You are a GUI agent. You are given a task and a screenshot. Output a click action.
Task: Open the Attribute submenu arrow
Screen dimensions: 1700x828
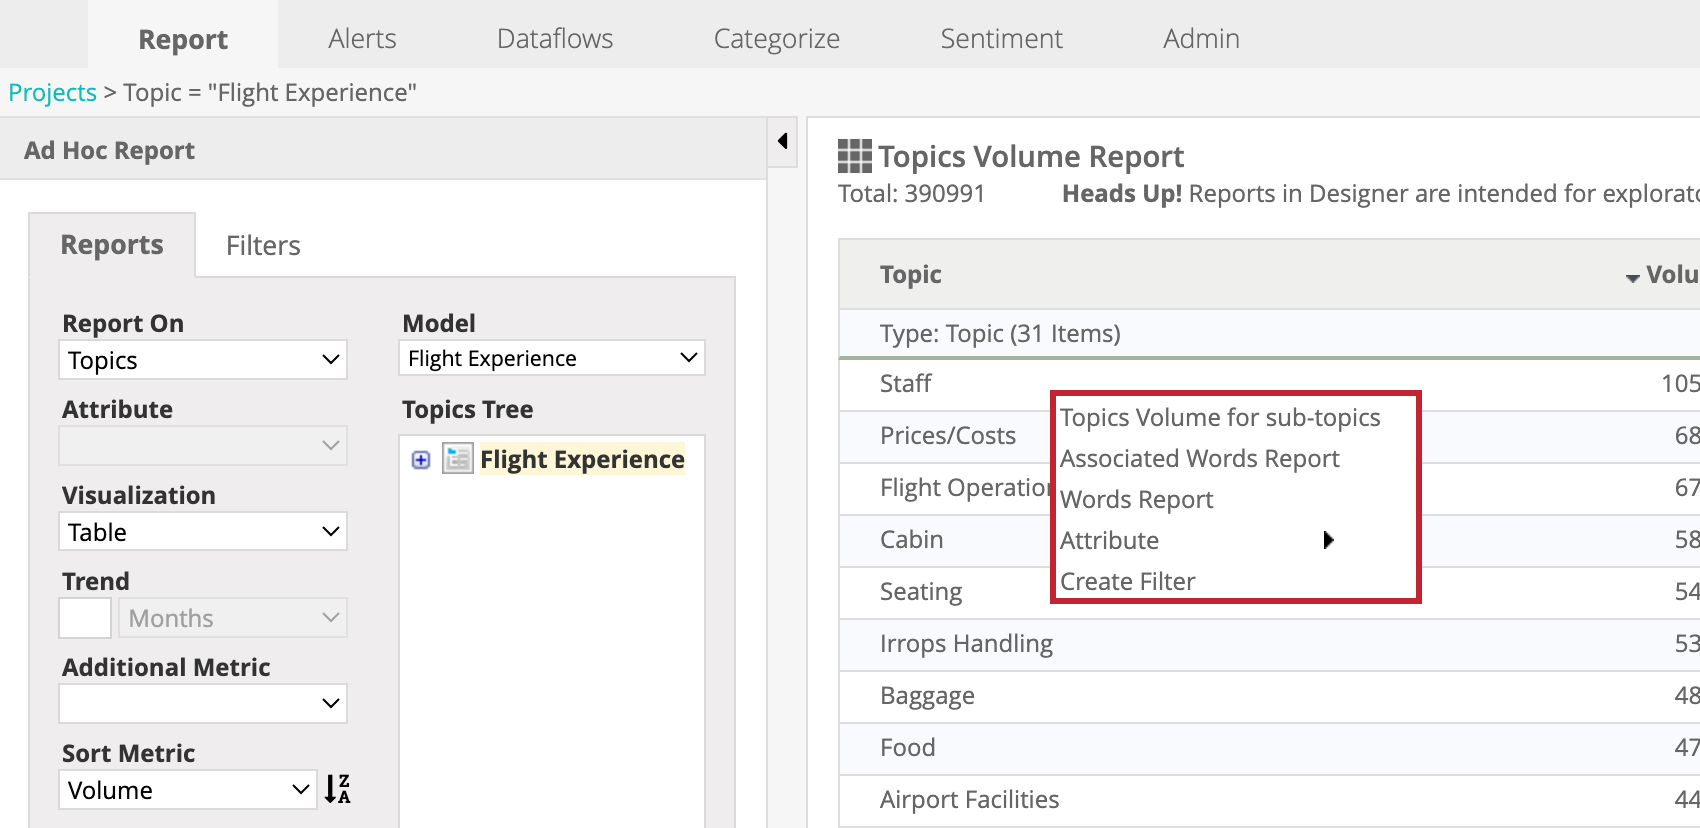(x=1328, y=540)
